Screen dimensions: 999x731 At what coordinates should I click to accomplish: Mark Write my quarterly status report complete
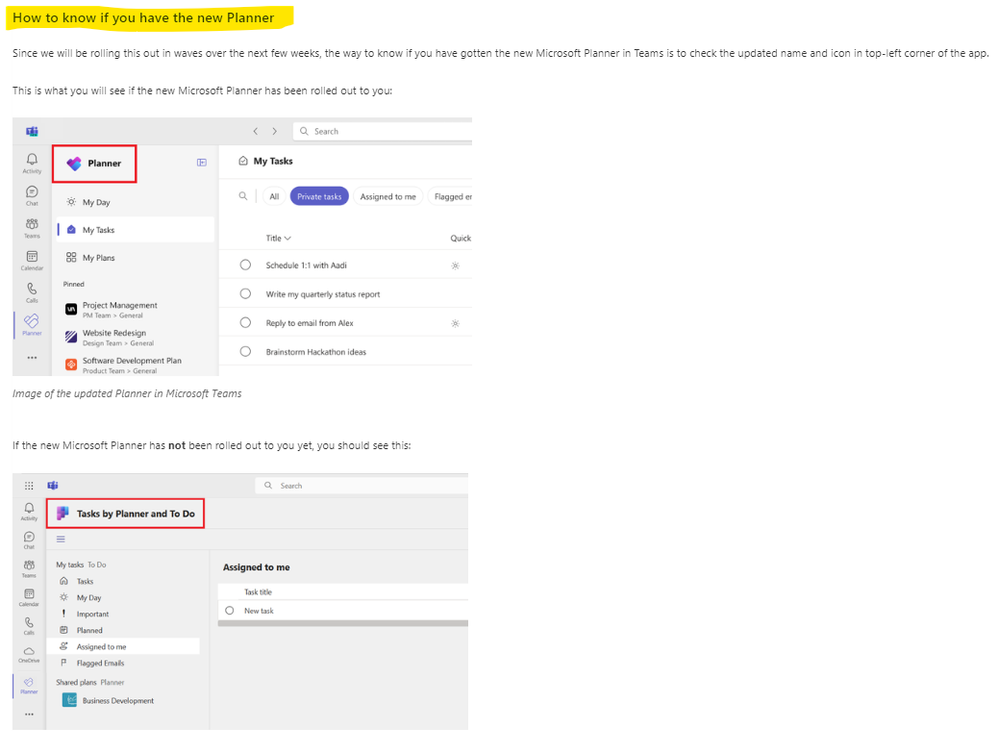click(245, 294)
